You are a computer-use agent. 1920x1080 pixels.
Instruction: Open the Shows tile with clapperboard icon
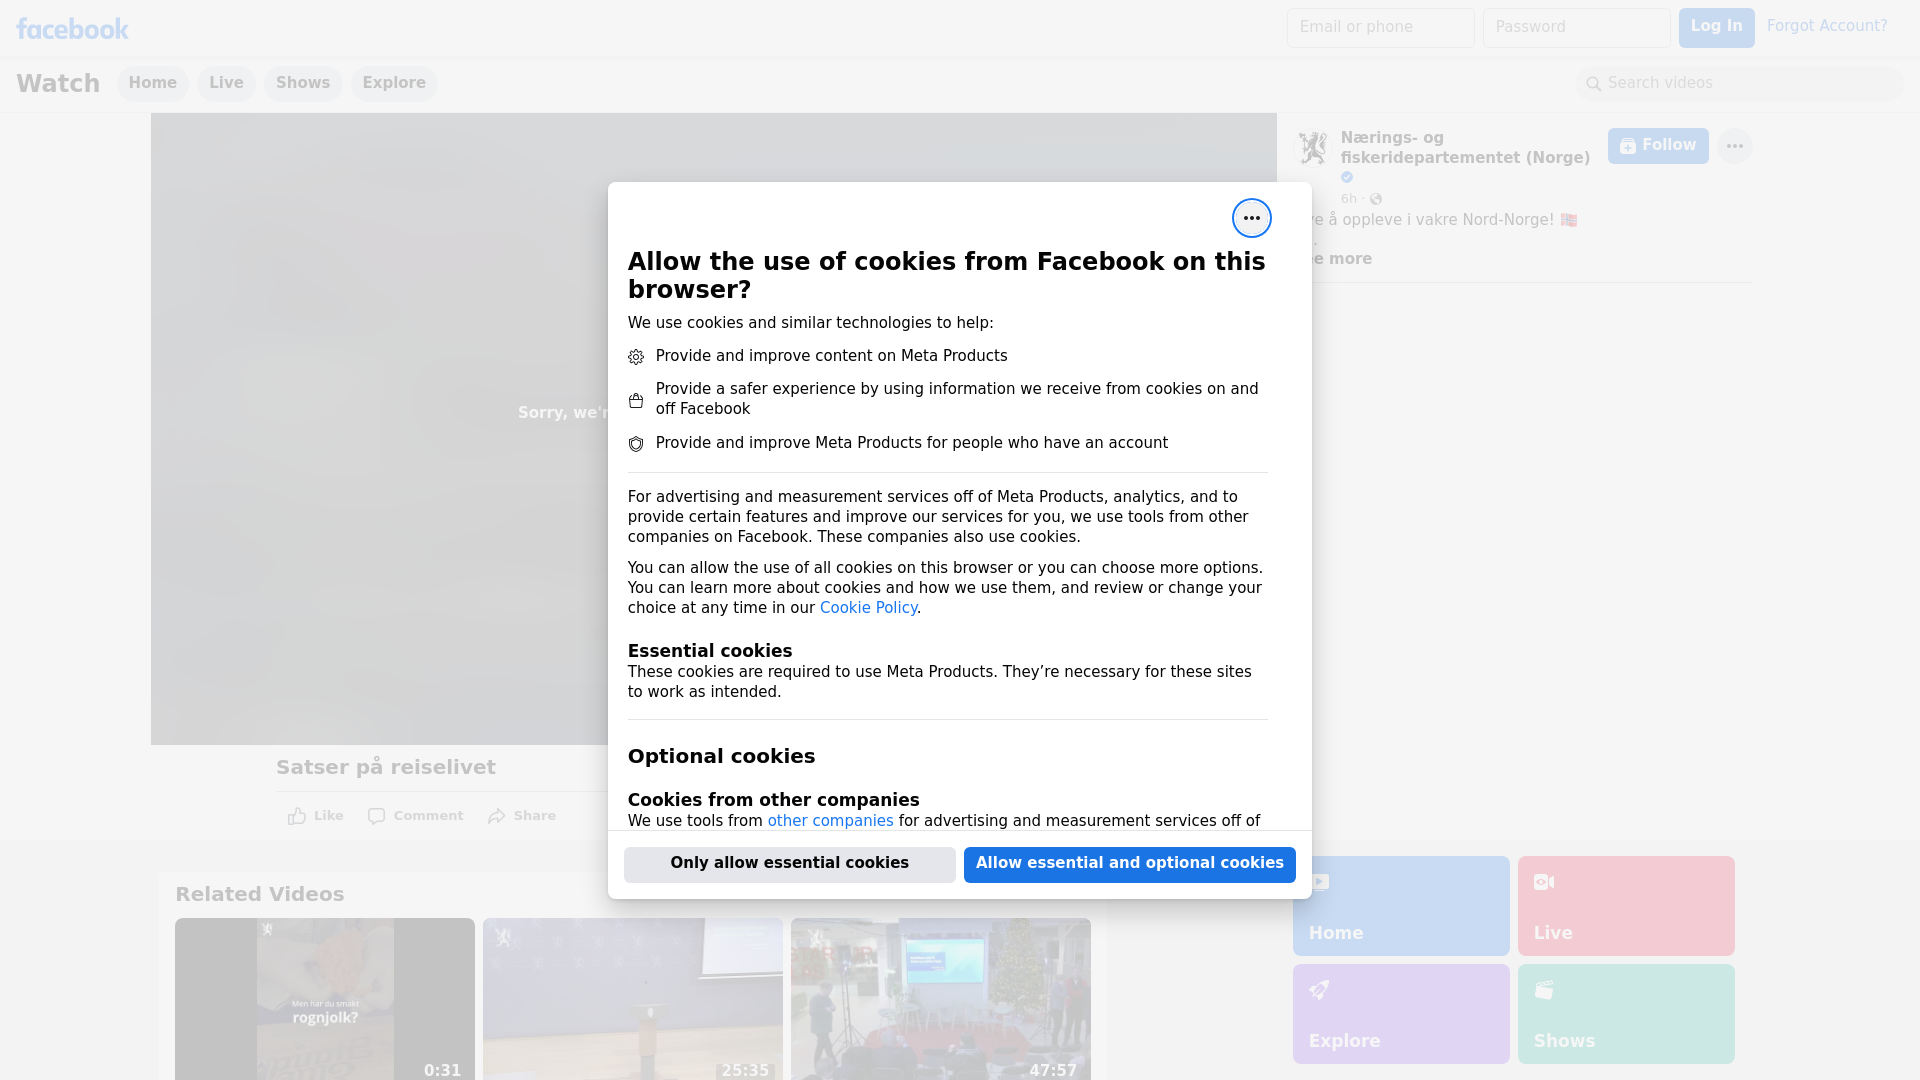coord(1625,1013)
